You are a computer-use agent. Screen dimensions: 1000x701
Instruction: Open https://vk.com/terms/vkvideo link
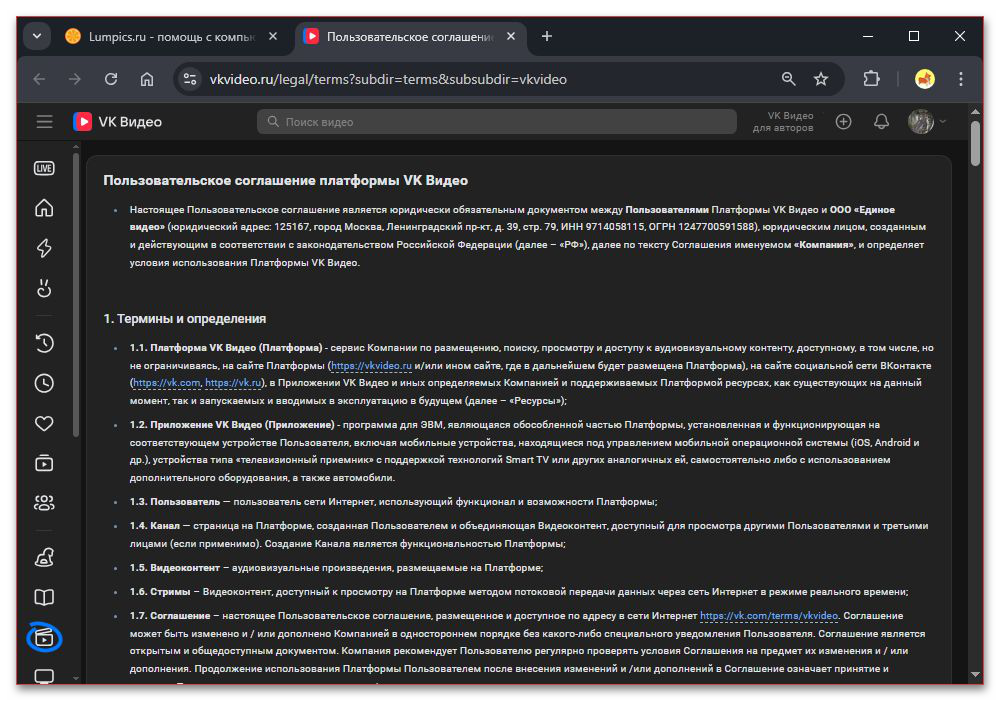coord(768,616)
